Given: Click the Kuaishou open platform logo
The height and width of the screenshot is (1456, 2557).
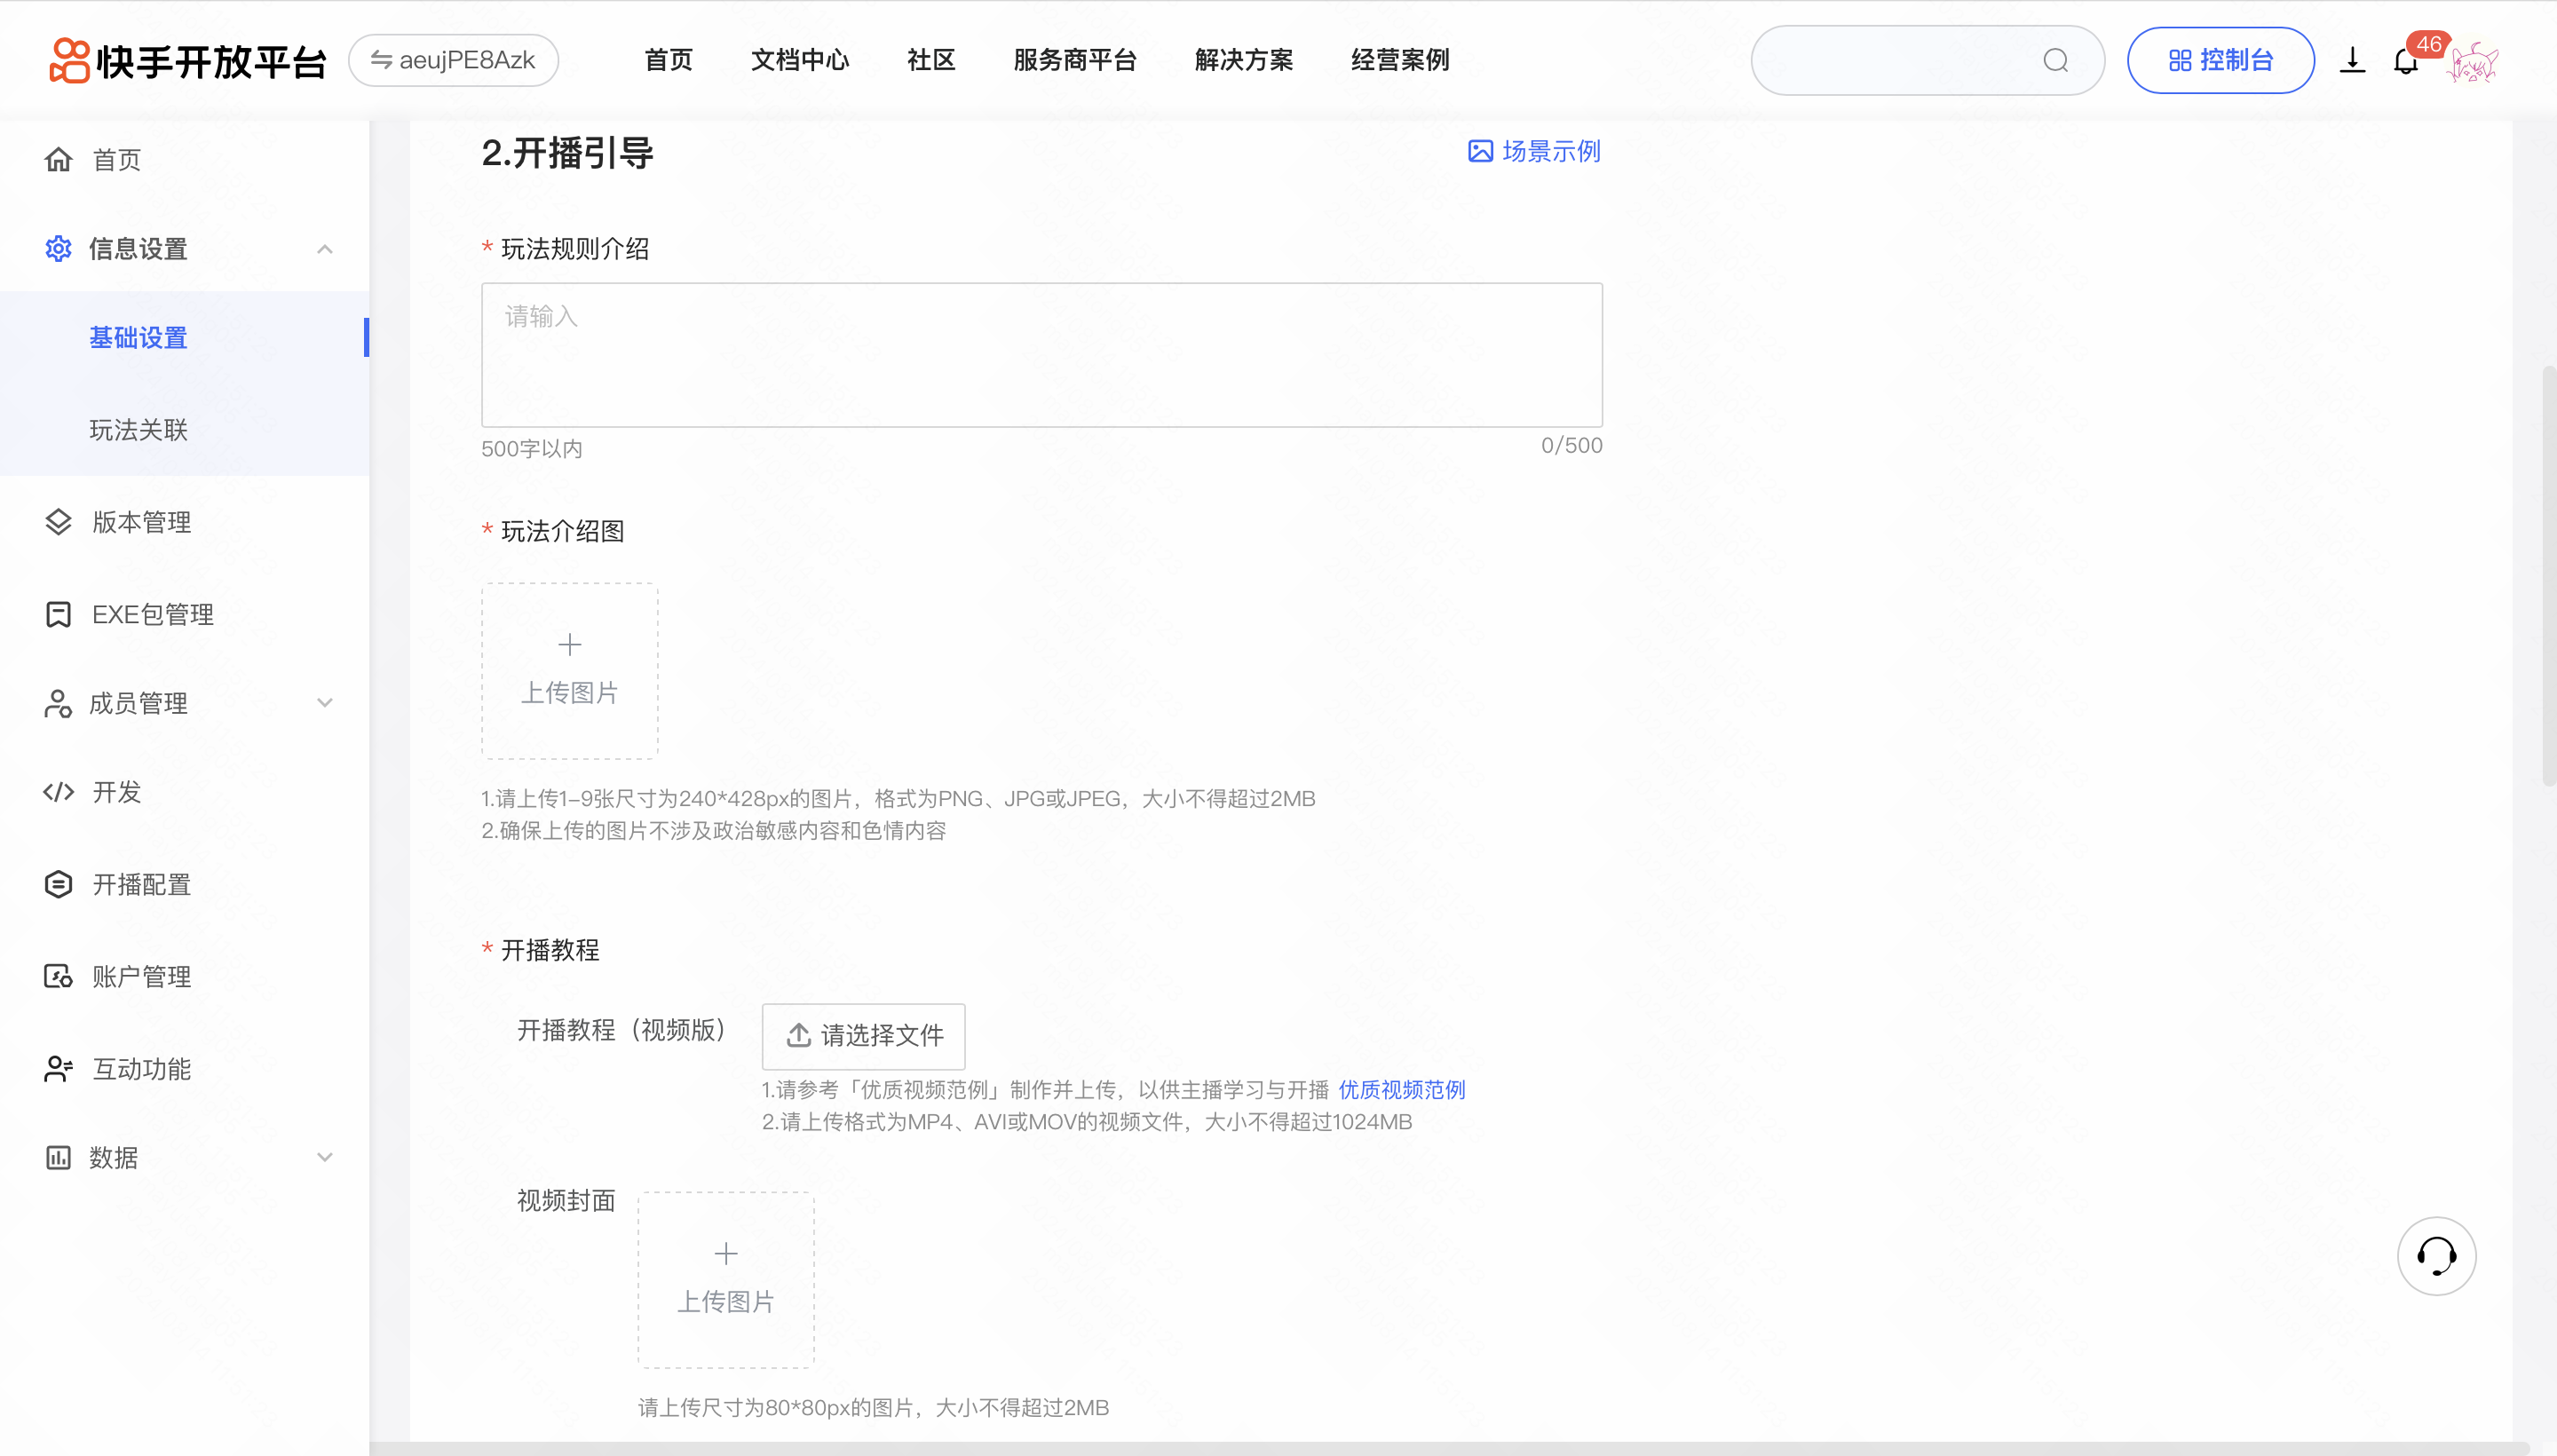Looking at the screenshot, I should tap(188, 61).
